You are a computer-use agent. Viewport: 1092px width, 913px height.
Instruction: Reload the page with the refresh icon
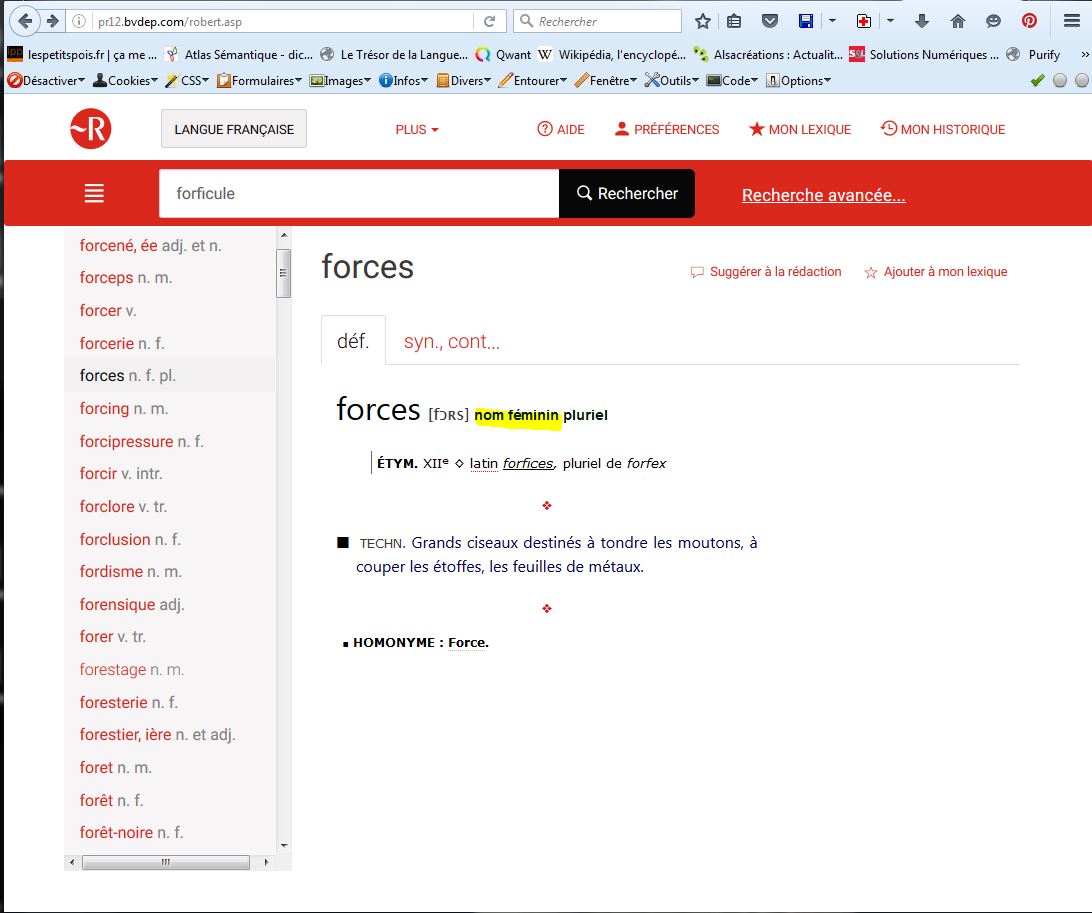click(489, 21)
